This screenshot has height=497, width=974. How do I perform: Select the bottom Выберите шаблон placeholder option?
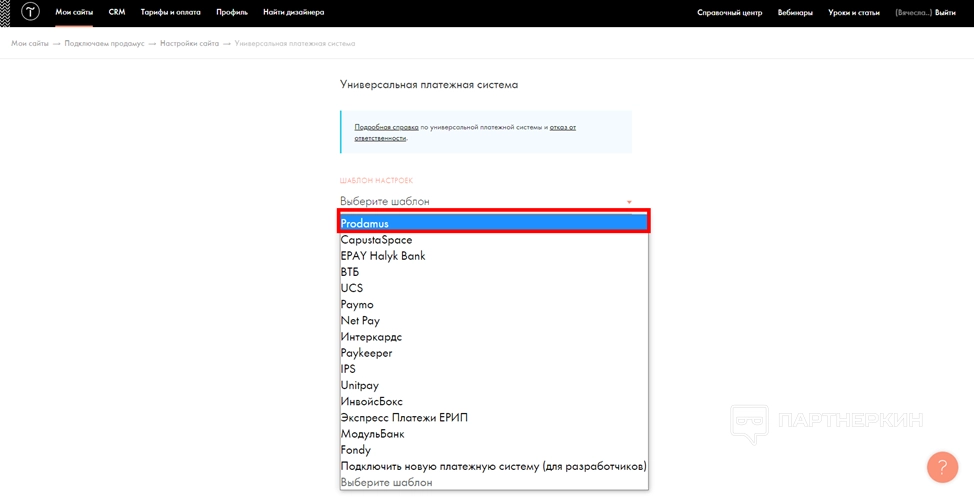point(494,482)
